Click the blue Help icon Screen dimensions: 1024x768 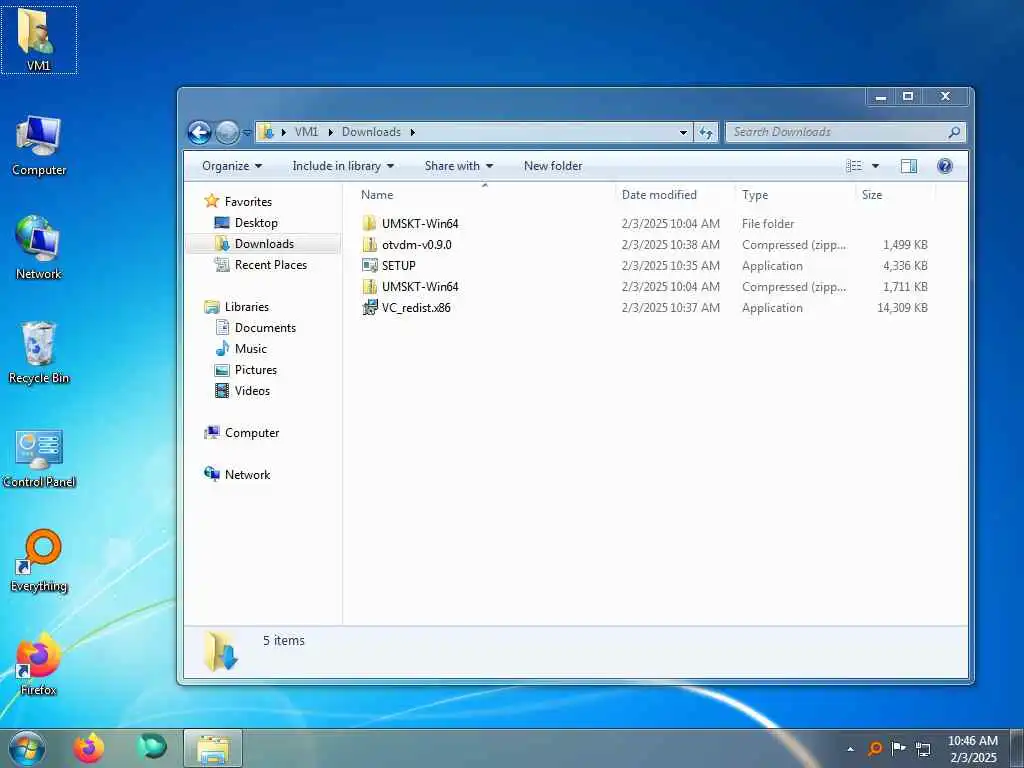coord(944,166)
